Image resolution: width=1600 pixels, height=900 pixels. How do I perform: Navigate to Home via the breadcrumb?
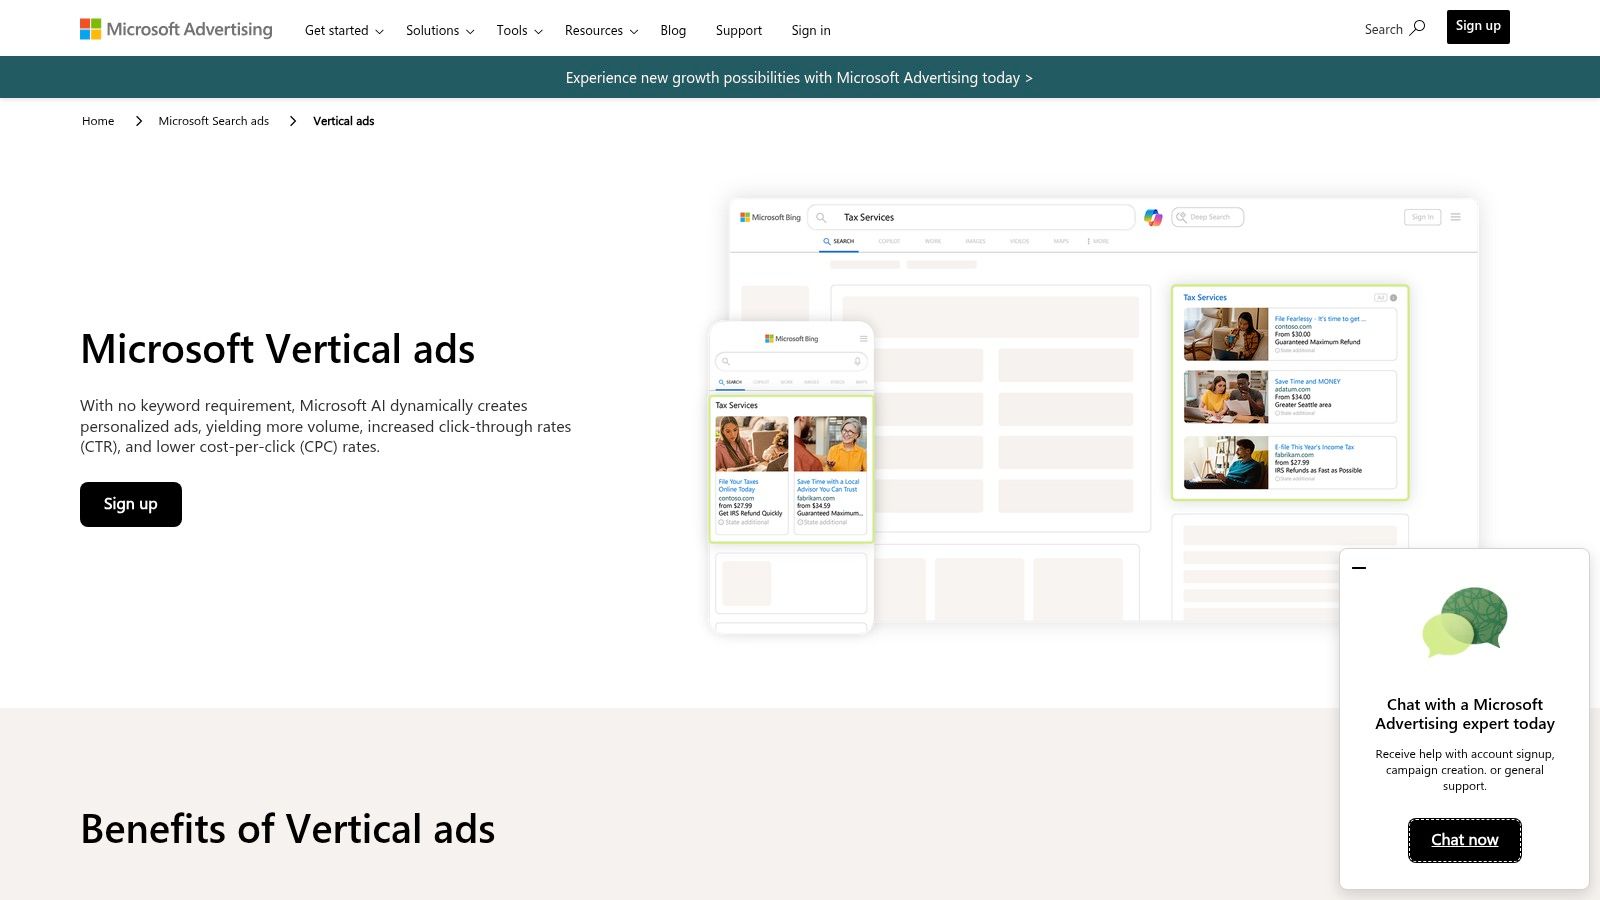tap(97, 120)
